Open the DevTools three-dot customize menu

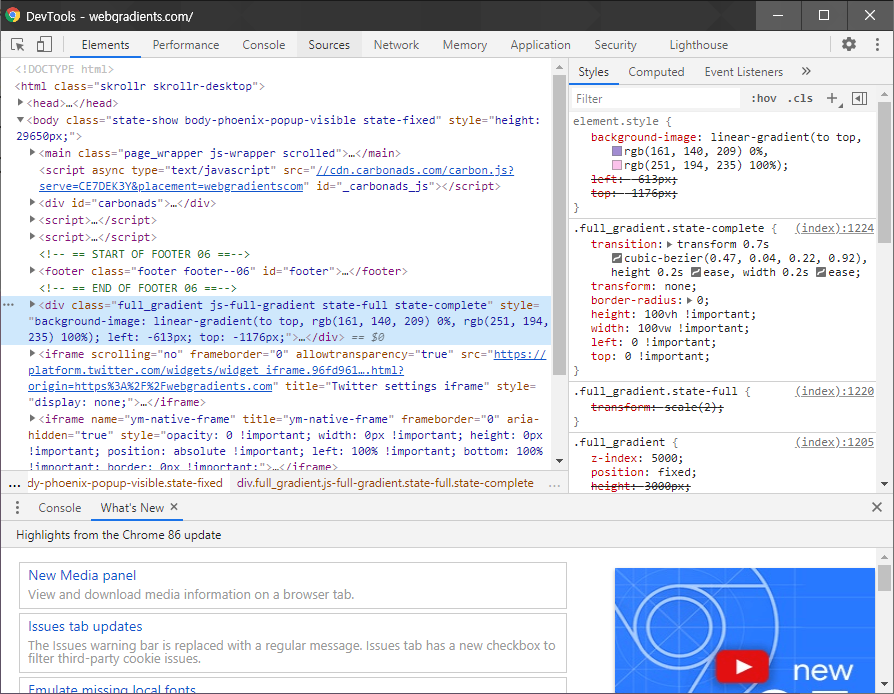tap(877, 44)
